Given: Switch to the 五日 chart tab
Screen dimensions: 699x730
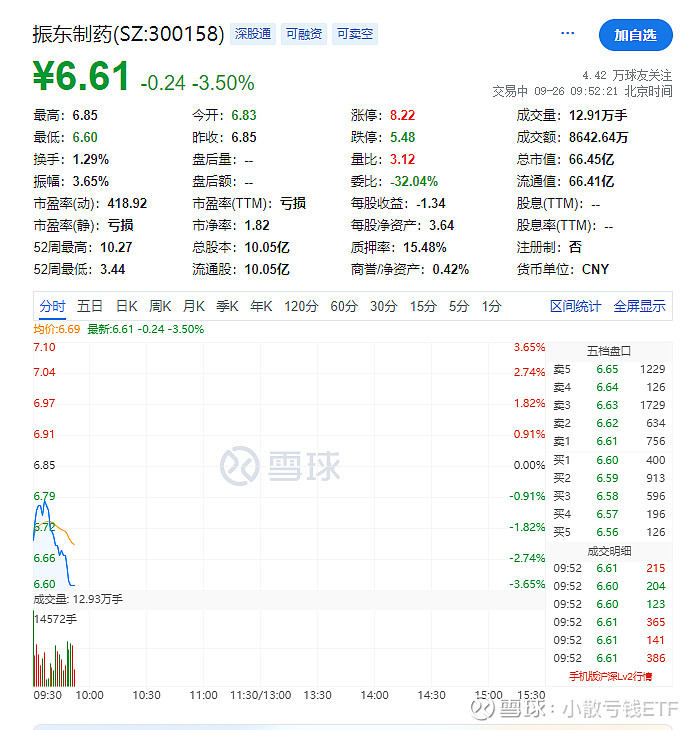Looking at the screenshot, I should 89,306.
